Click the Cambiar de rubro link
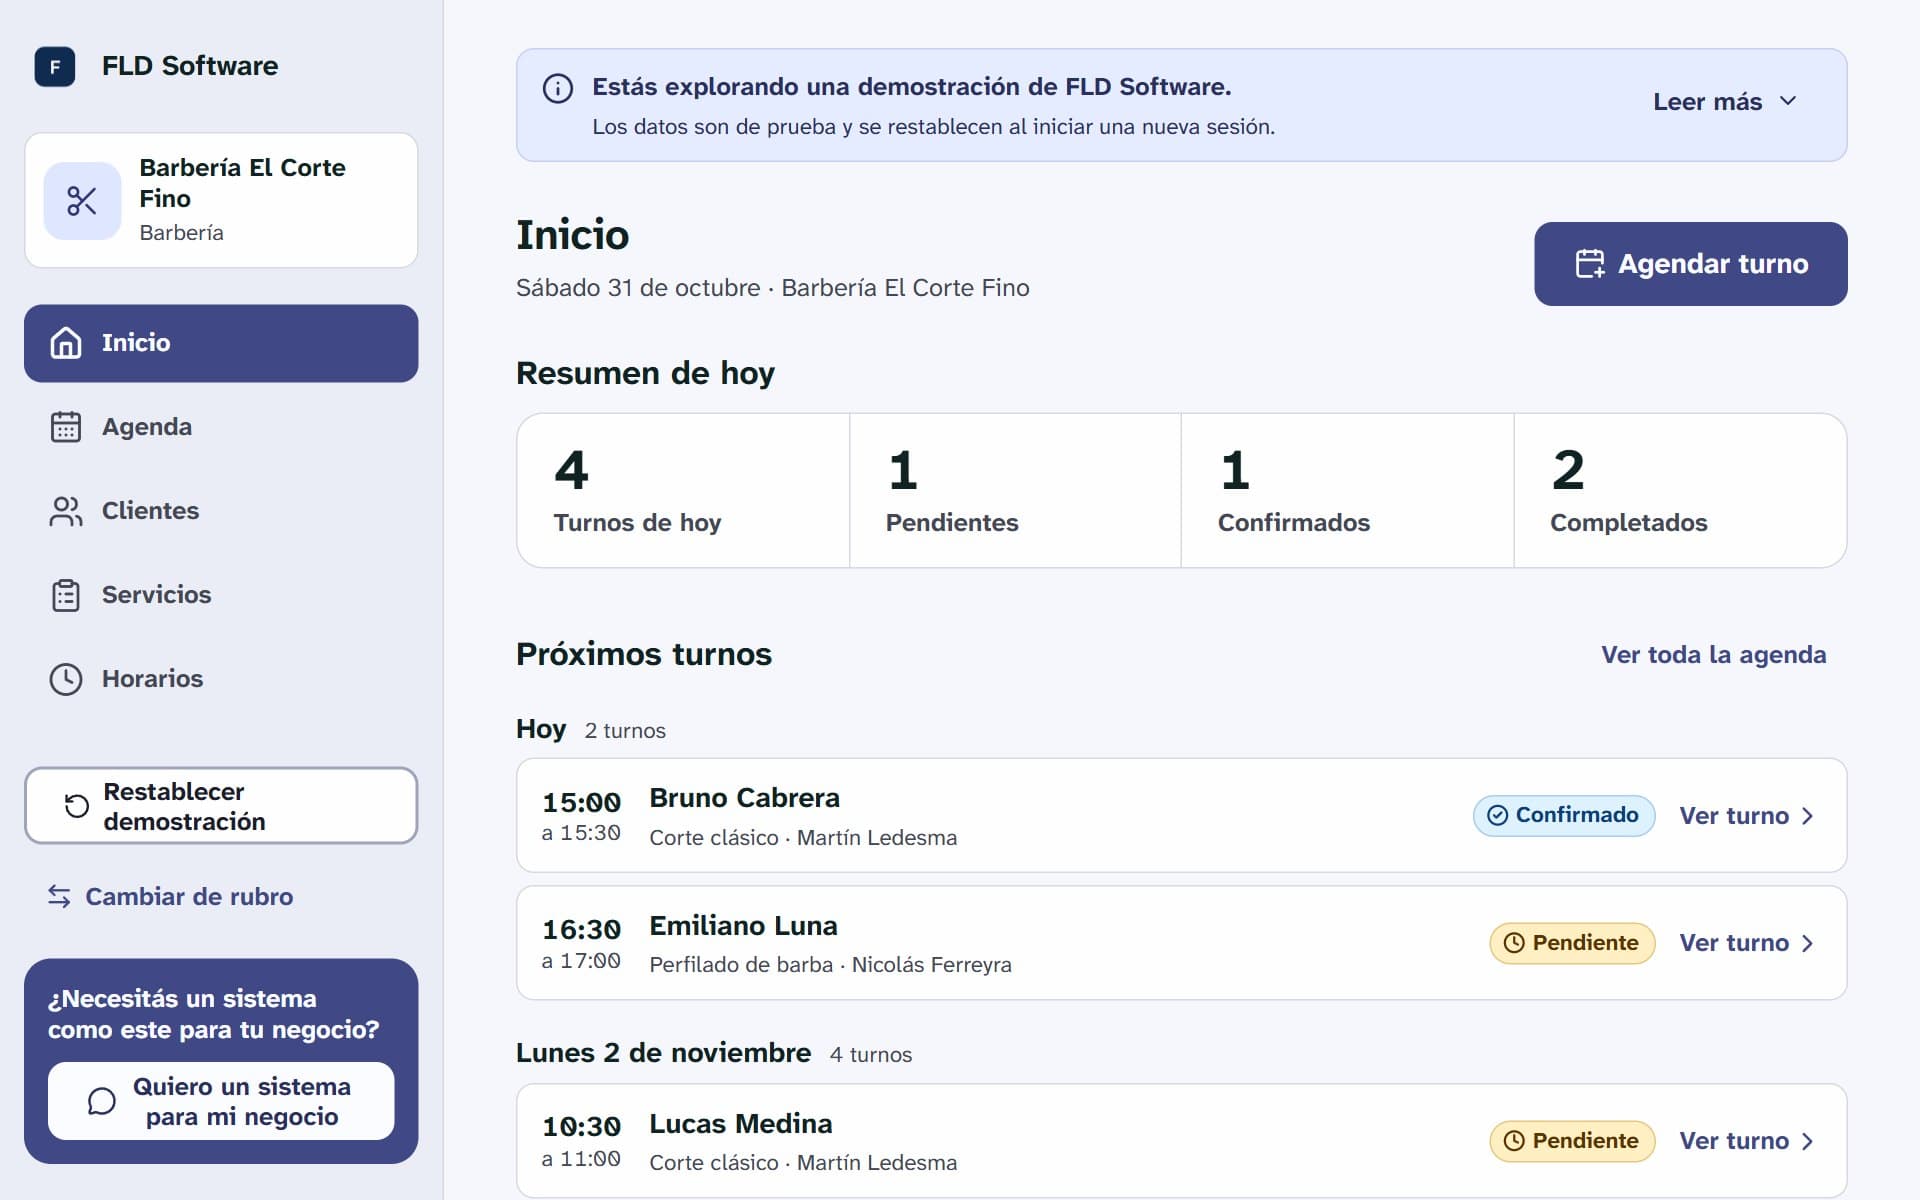The height and width of the screenshot is (1200, 1920). (170, 897)
